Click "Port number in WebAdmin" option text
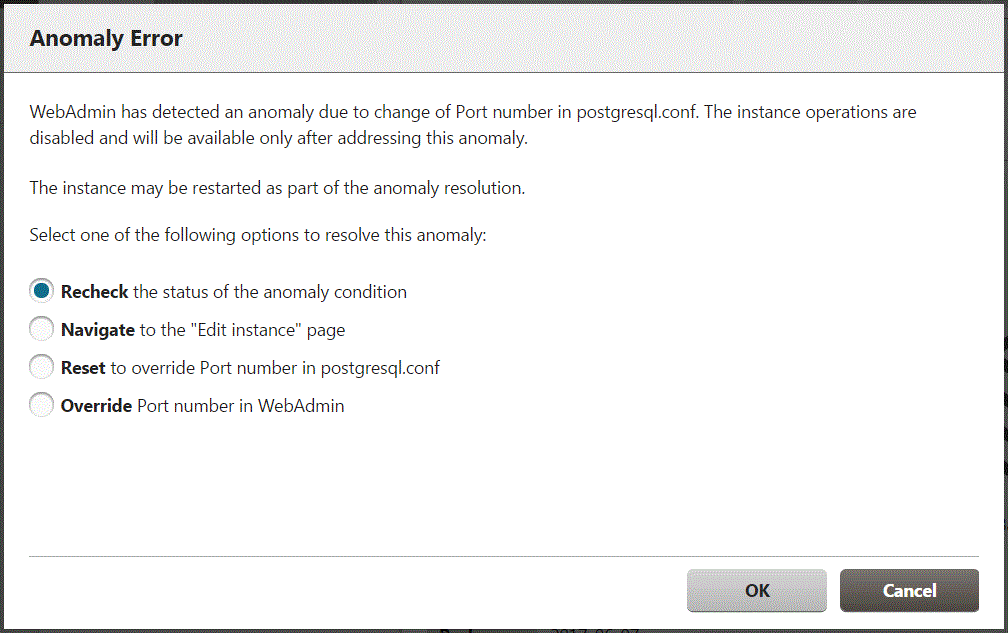Image resolution: width=1008 pixels, height=633 pixels. [240, 406]
